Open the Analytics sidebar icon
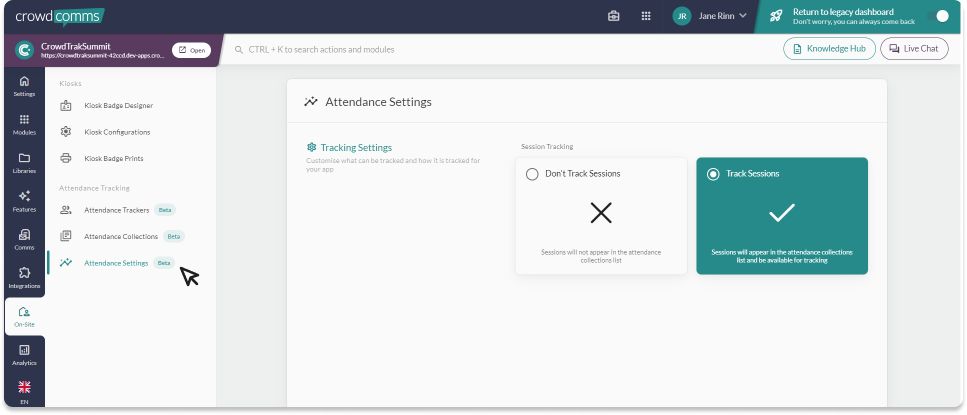Screen dimensions: 967x415 point(24,354)
